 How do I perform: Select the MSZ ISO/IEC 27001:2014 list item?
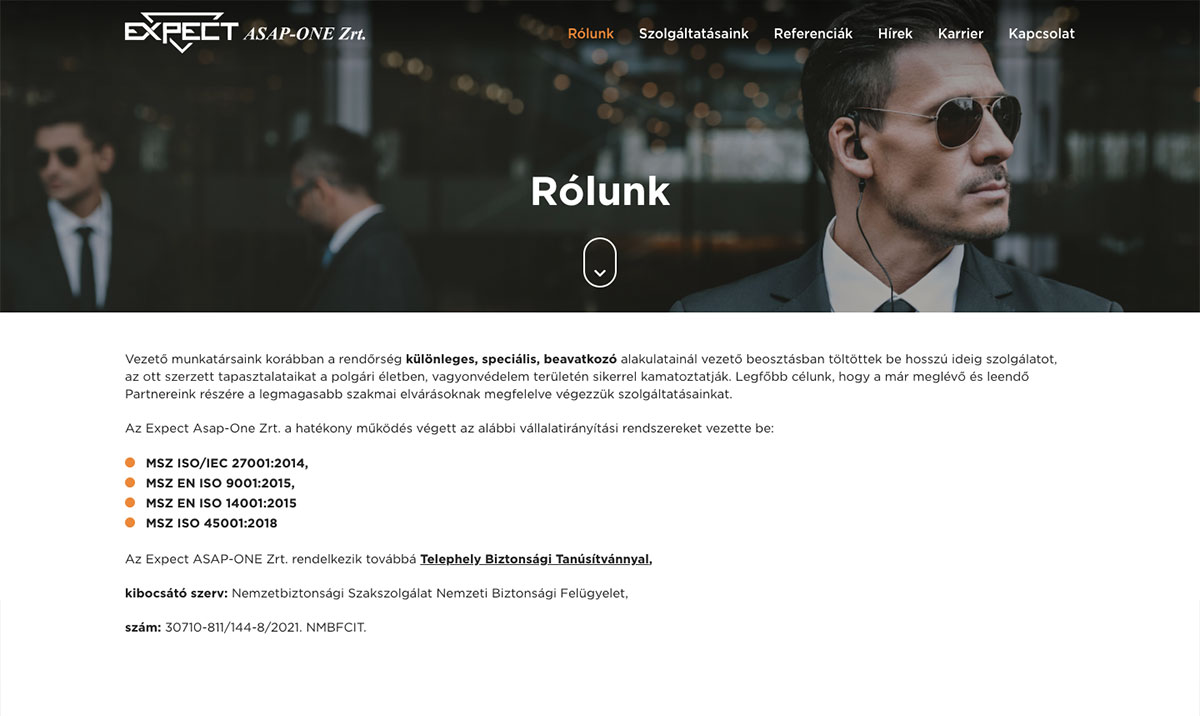tap(227, 463)
